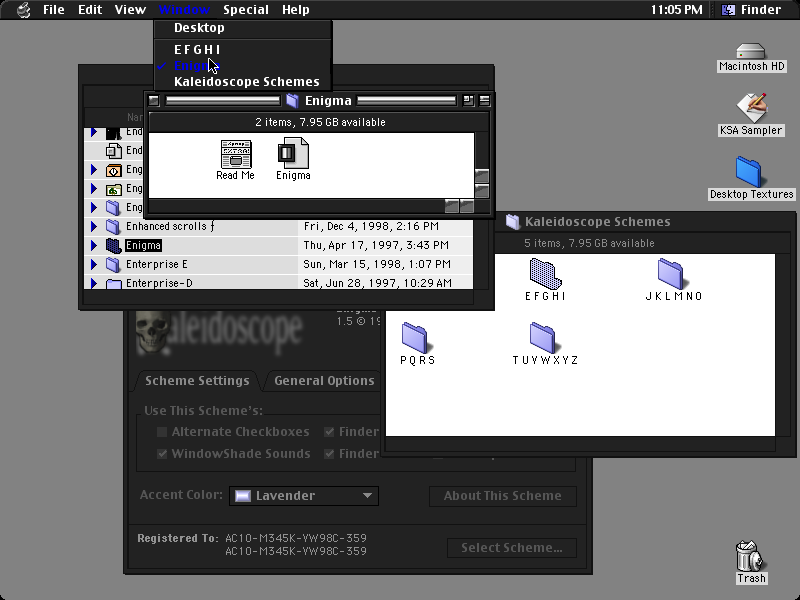This screenshot has height=600, width=800.
Task: Expand the triangle beside the orange icon row
Action: tap(94, 169)
